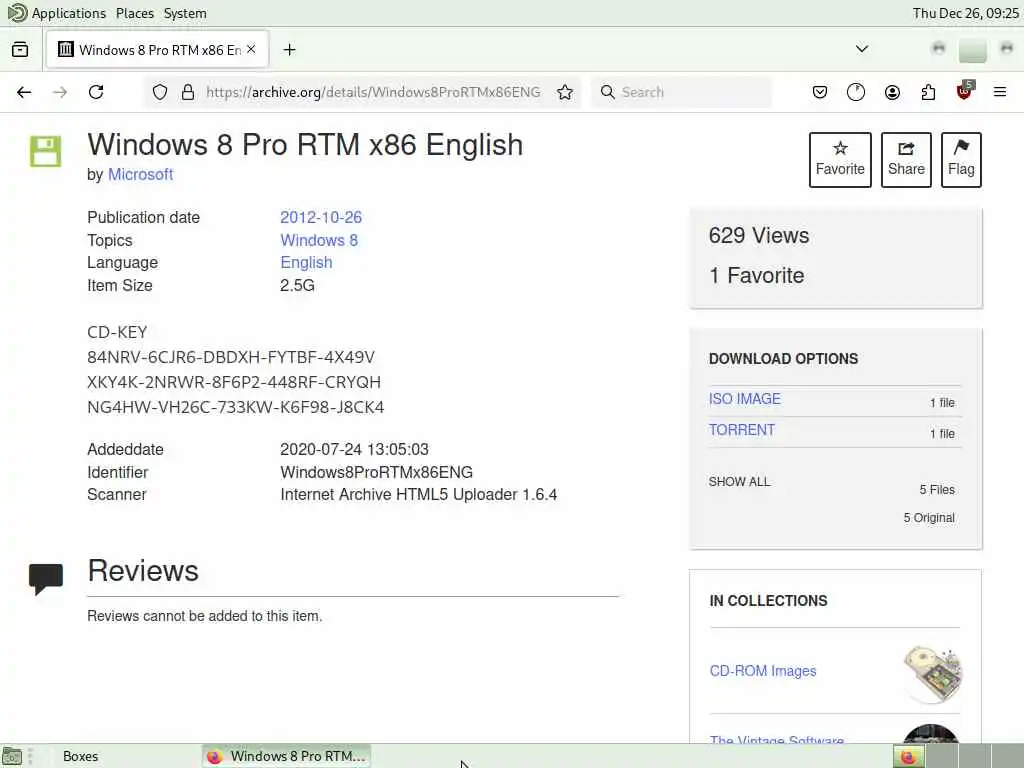Click the 2020-07-24 13:05:03 added date
This screenshot has width=1024, height=768.
[x=354, y=449]
